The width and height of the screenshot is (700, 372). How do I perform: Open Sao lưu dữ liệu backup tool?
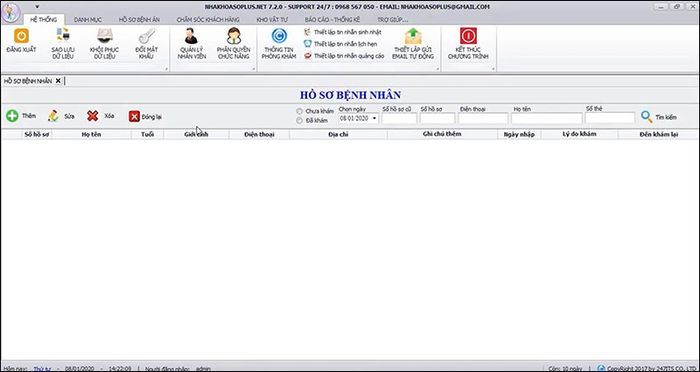tap(63, 44)
